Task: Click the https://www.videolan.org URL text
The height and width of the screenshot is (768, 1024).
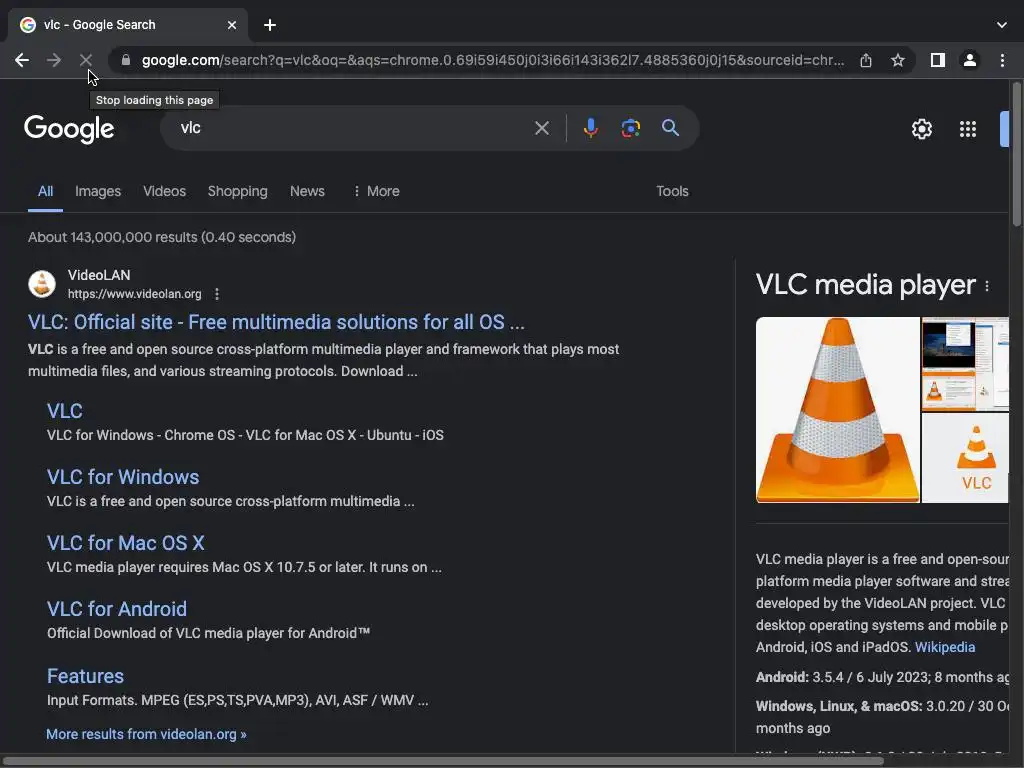Action: (135, 294)
